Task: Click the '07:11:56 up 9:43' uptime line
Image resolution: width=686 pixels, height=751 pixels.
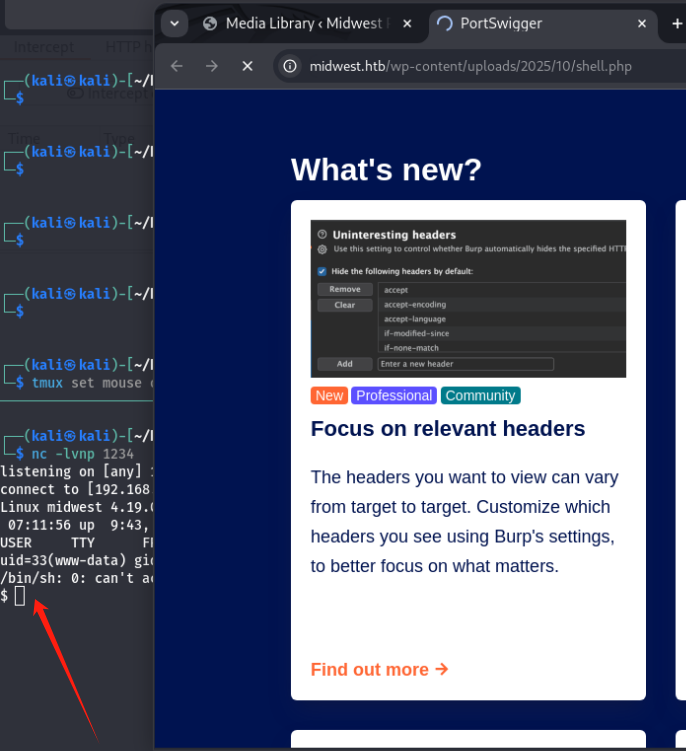Action: 78,525
